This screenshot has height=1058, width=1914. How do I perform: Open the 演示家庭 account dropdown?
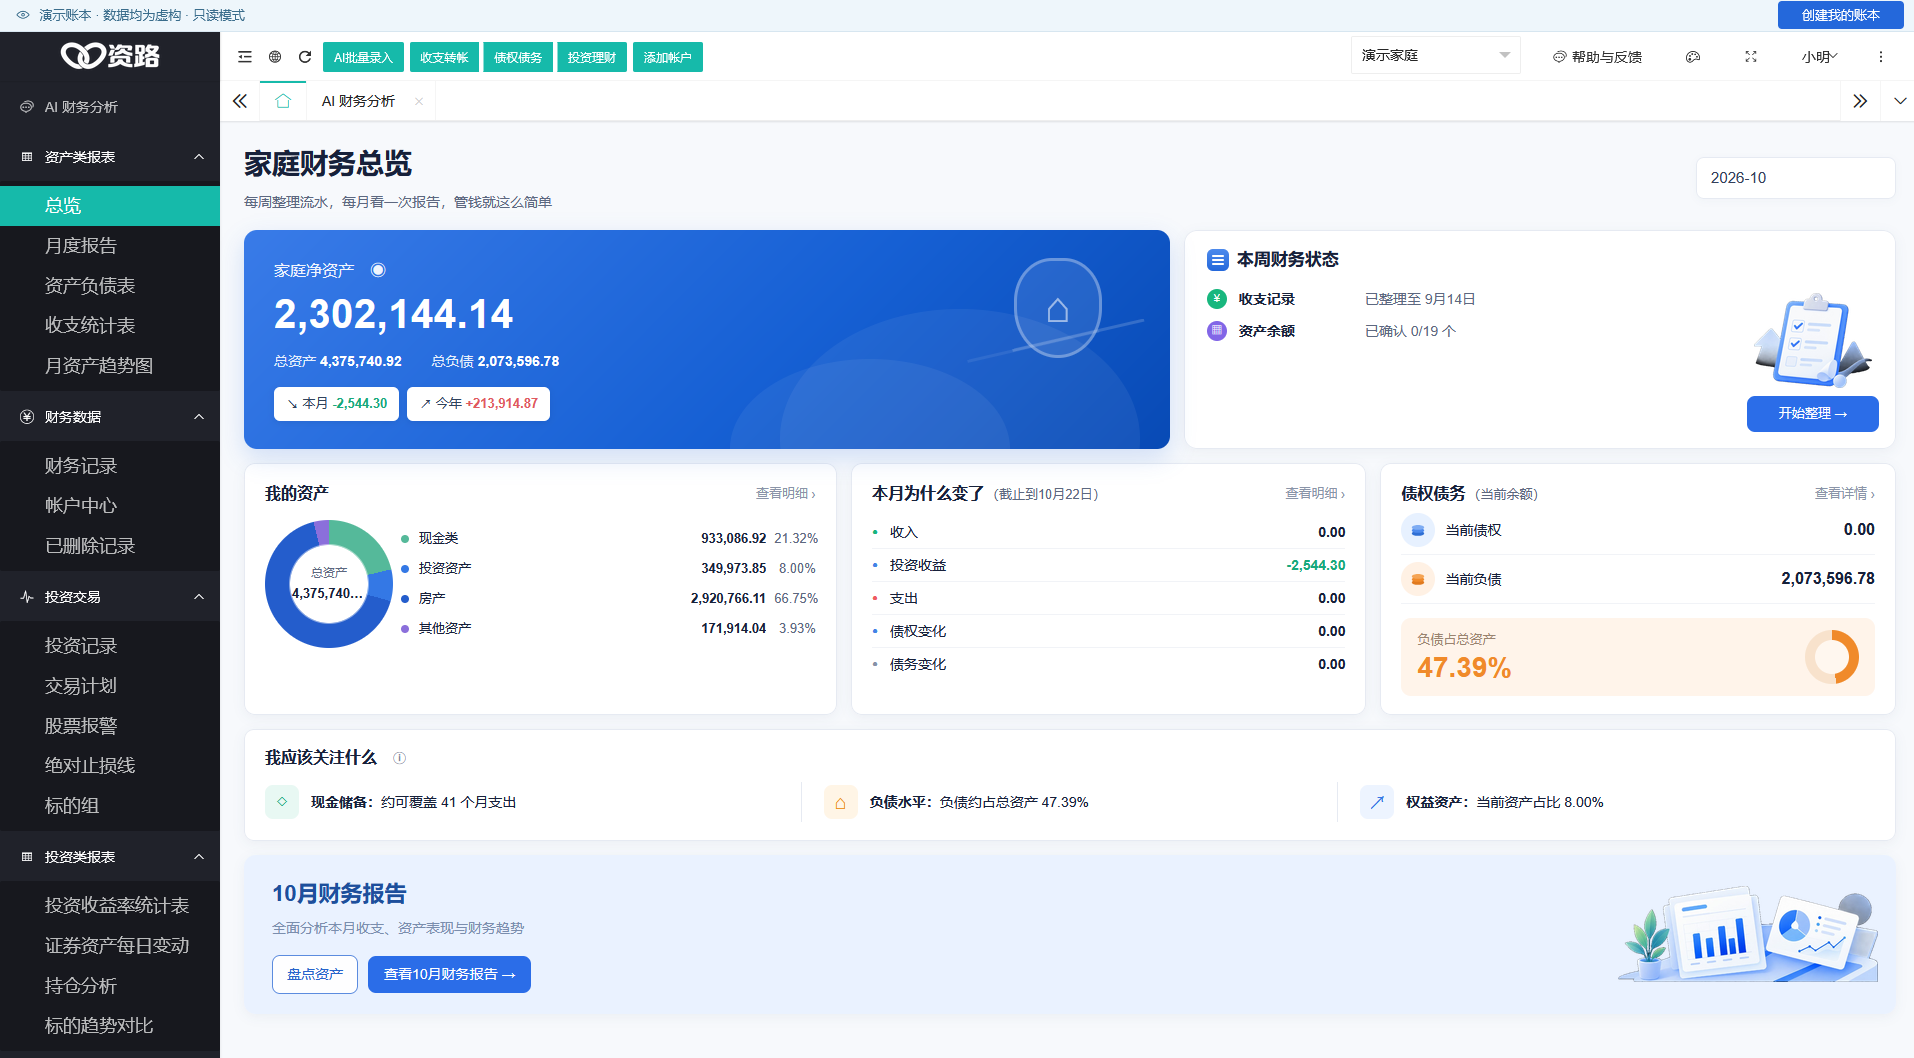(1435, 55)
